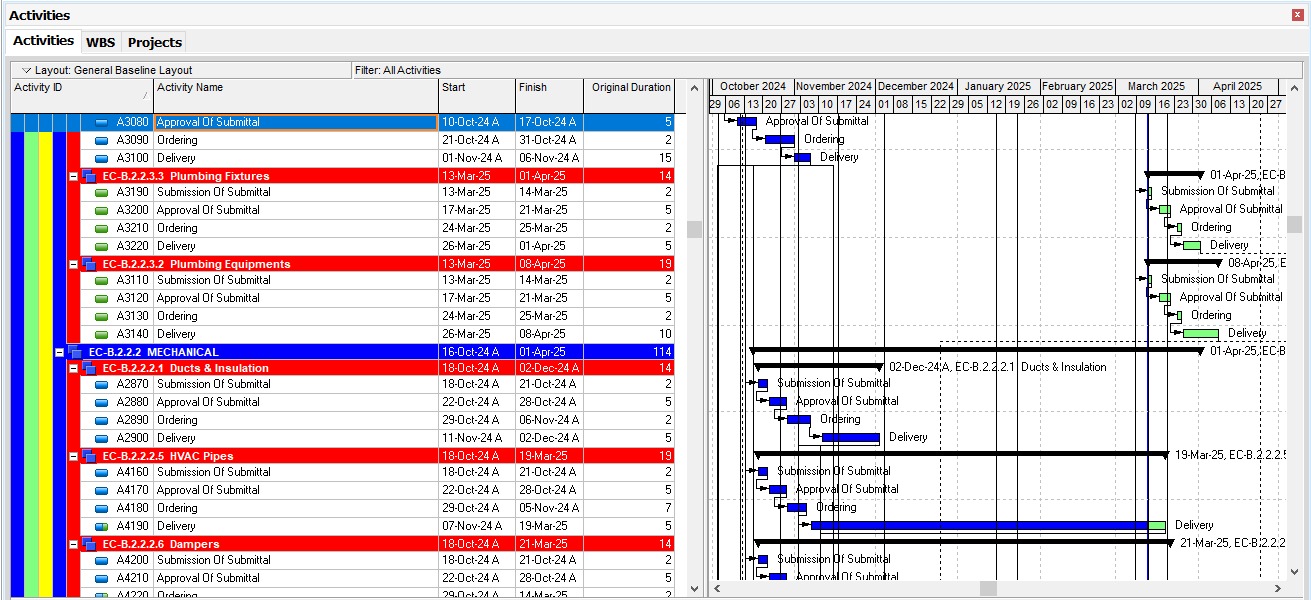Sort by the Original Duration column header
Viewport: 1311px width, 600px height.
[629, 96]
